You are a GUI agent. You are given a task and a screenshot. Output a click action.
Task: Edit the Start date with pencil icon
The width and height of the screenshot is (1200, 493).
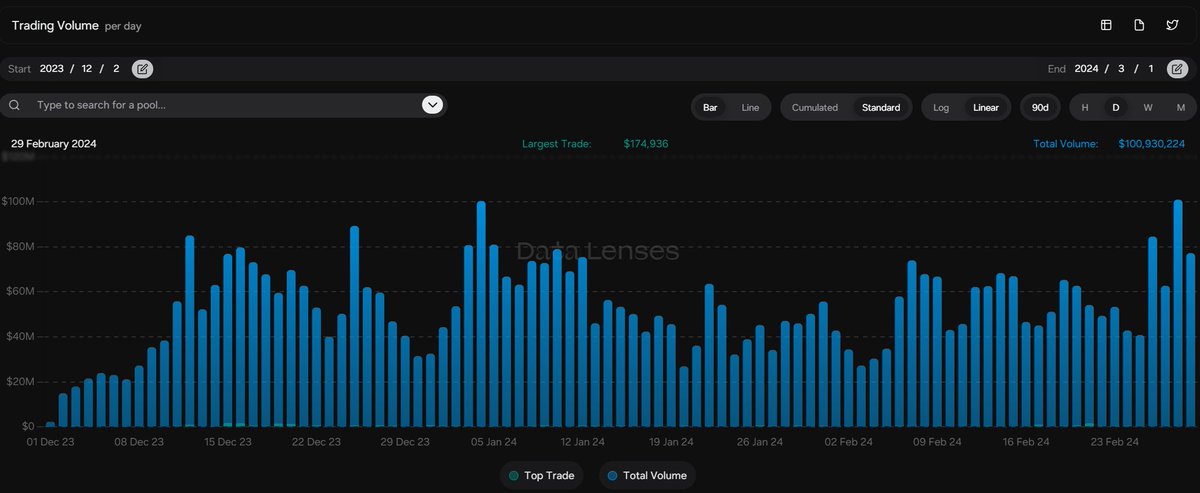[143, 69]
